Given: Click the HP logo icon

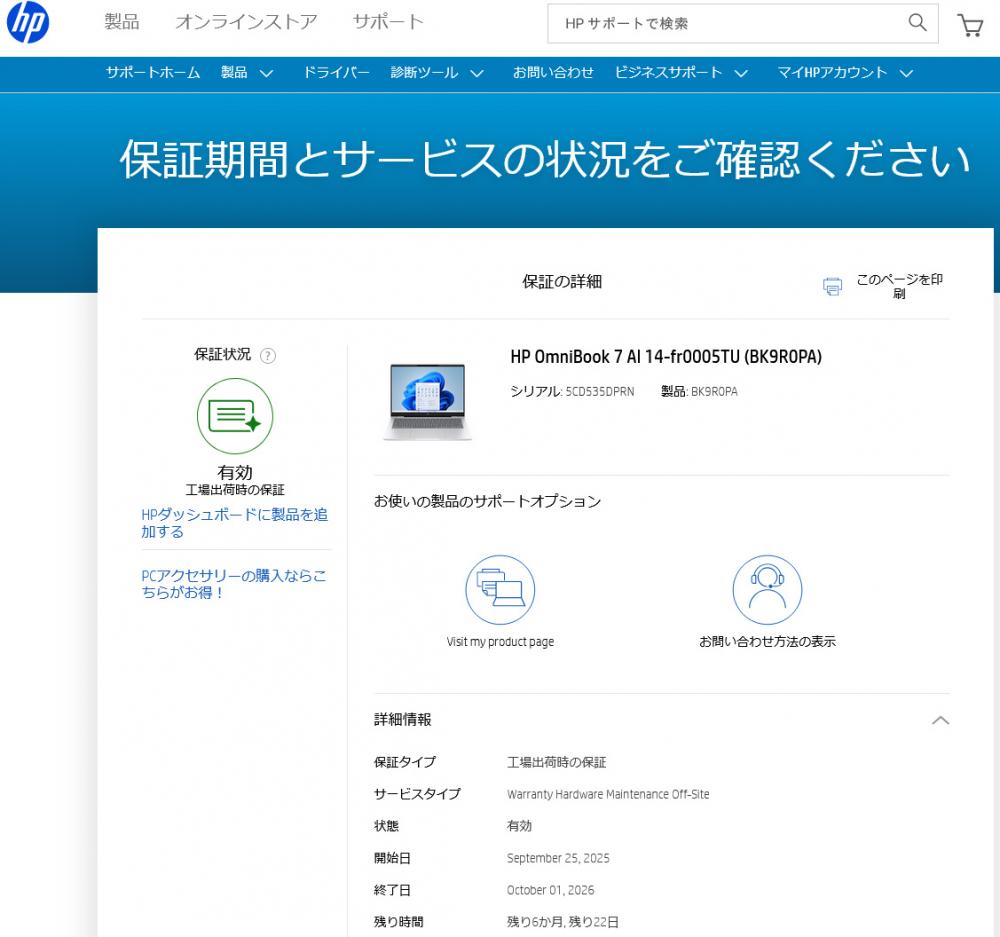Looking at the screenshot, I should (x=28, y=24).
